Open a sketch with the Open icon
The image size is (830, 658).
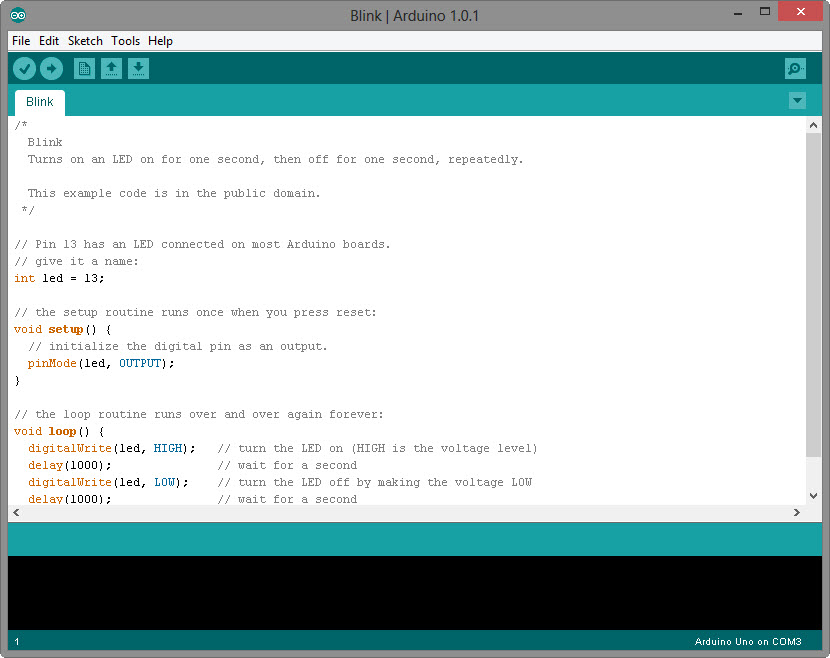pos(111,68)
